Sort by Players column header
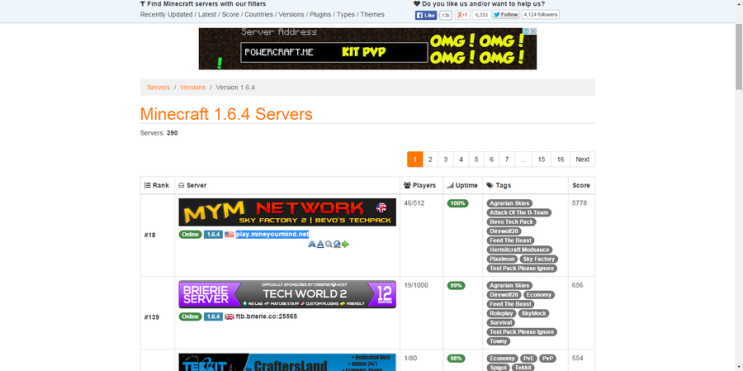The width and height of the screenshot is (743, 371). (x=419, y=185)
